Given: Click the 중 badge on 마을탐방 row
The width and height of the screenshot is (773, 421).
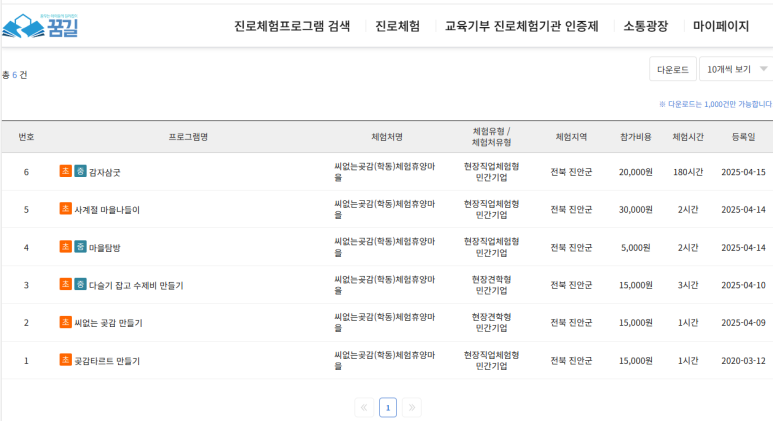Looking at the screenshot, I should click(x=80, y=246).
